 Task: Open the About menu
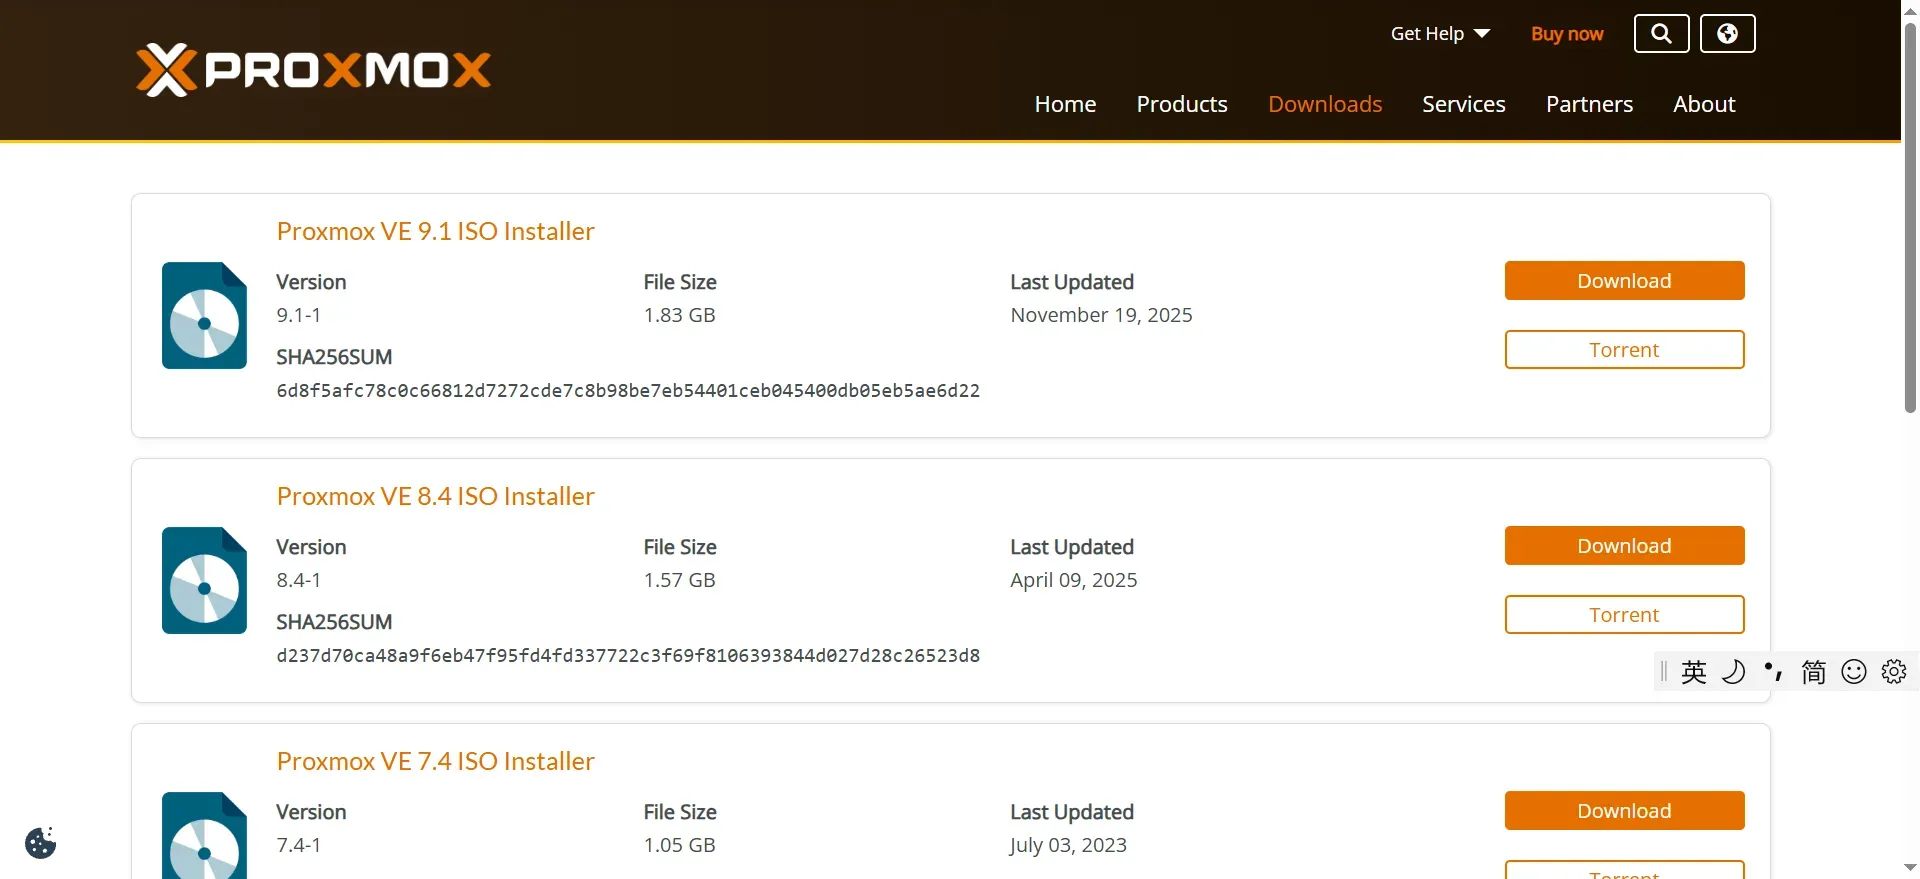(x=1704, y=104)
